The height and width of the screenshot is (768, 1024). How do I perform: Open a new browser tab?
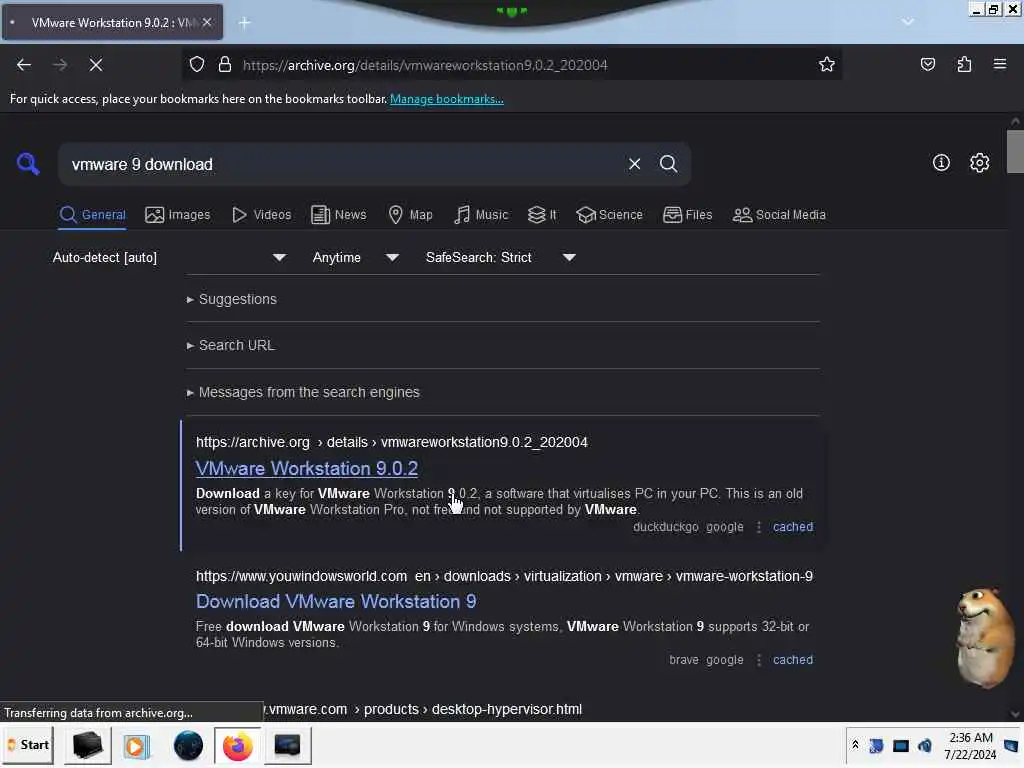[244, 23]
